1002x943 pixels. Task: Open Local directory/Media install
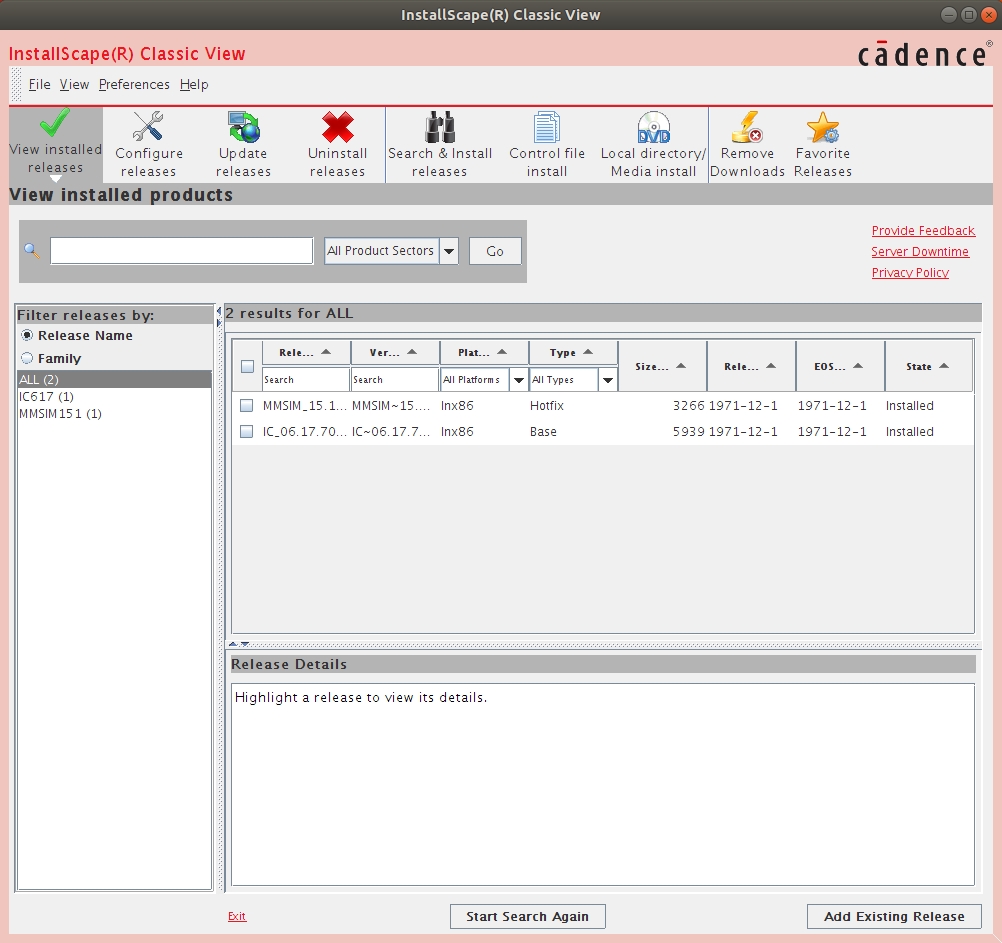point(653,144)
